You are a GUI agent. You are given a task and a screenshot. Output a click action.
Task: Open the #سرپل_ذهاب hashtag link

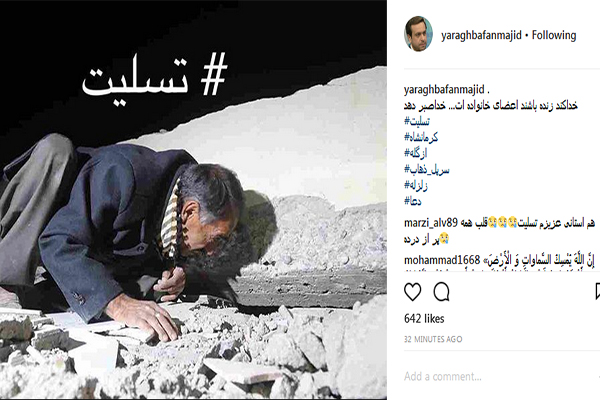click(x=427, y=169)
